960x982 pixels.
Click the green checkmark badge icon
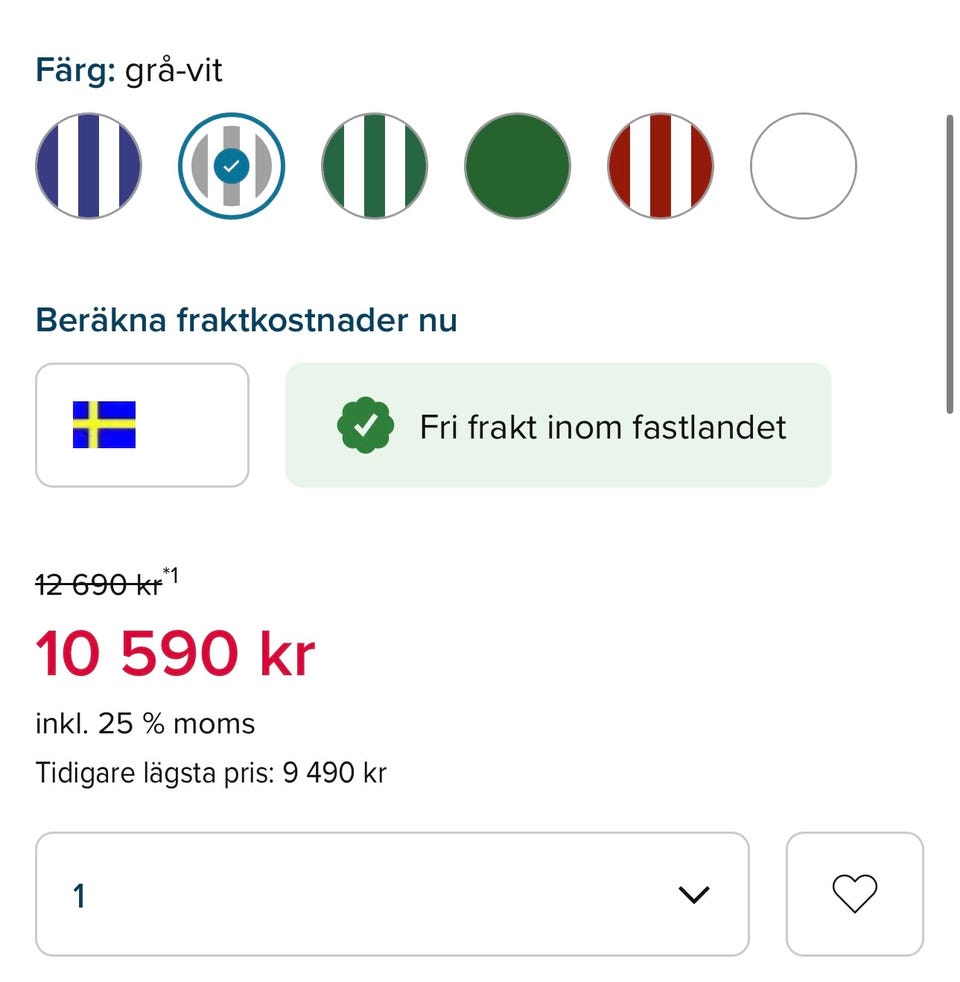coord(365,426)
